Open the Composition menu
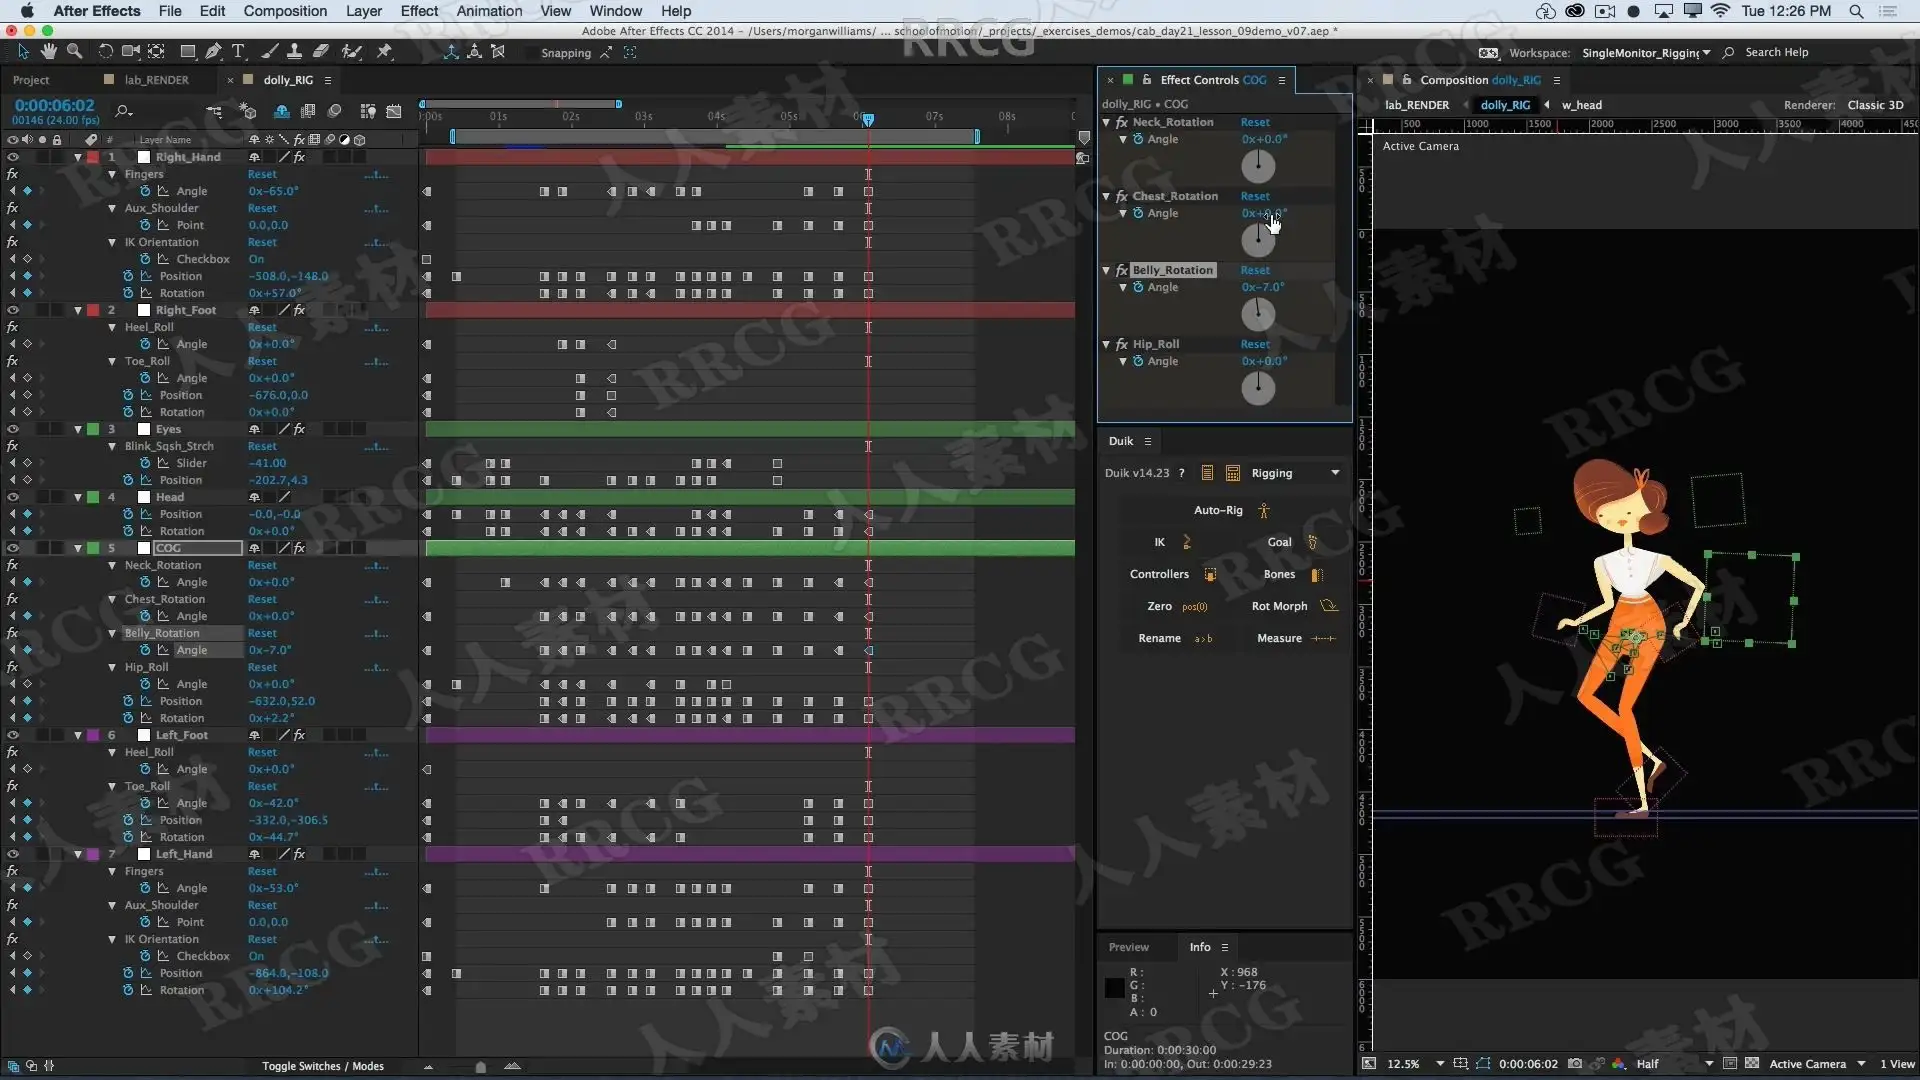The image size is (1920, 1080). [285, 11]
